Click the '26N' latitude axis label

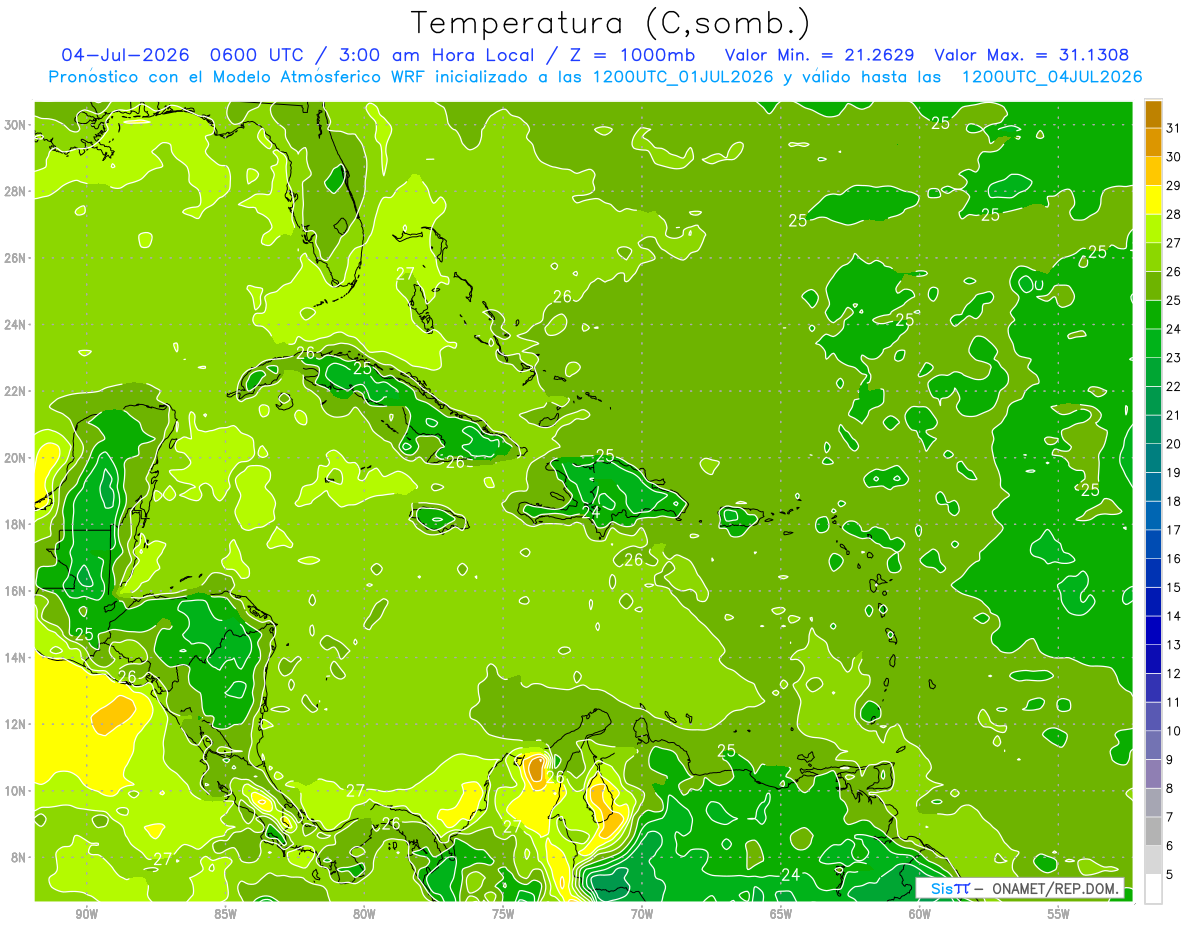(x=17, y=258)
